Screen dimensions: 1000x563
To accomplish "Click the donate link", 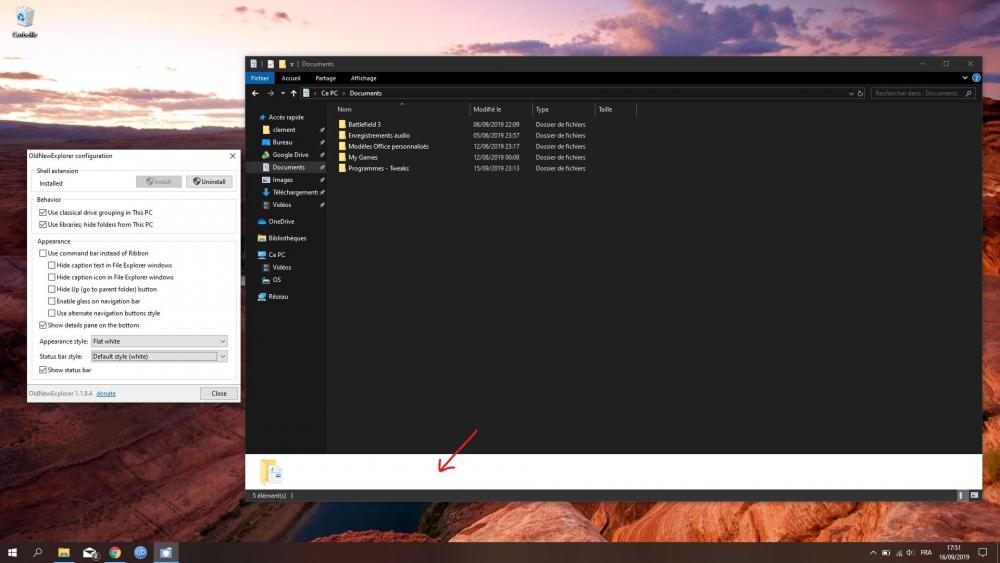I will click(x=105, y=393).
